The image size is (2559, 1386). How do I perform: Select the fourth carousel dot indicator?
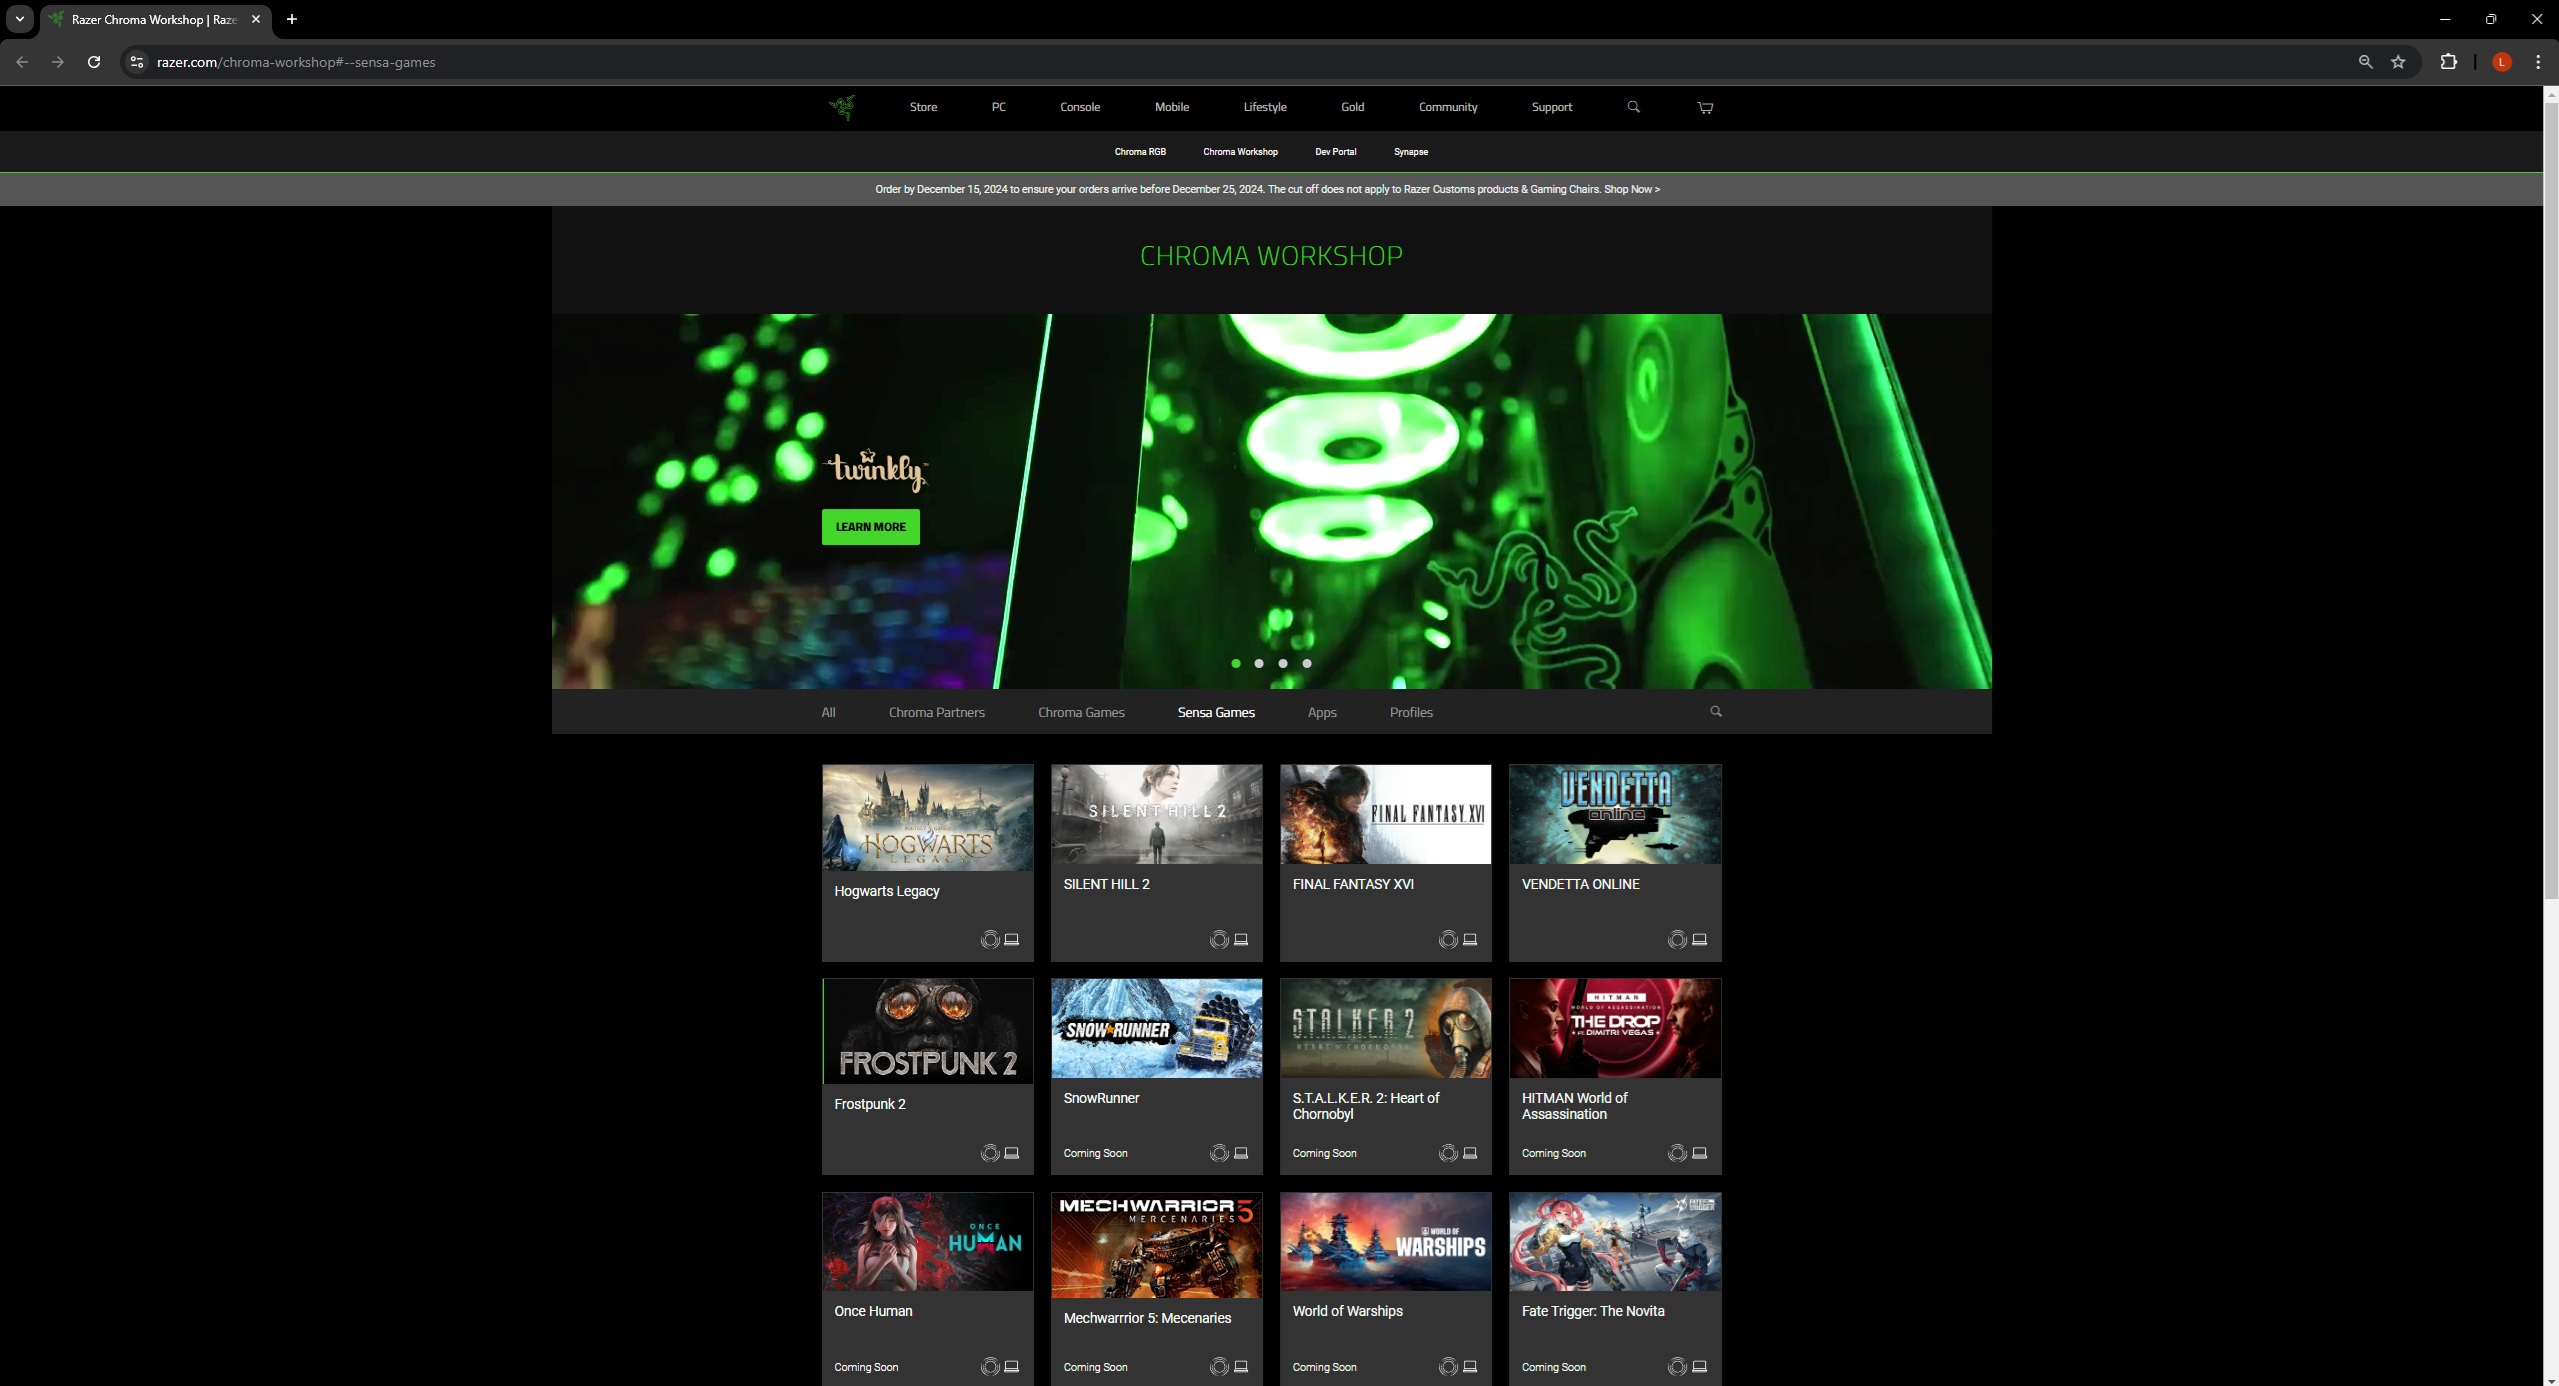coord(1306,663)
